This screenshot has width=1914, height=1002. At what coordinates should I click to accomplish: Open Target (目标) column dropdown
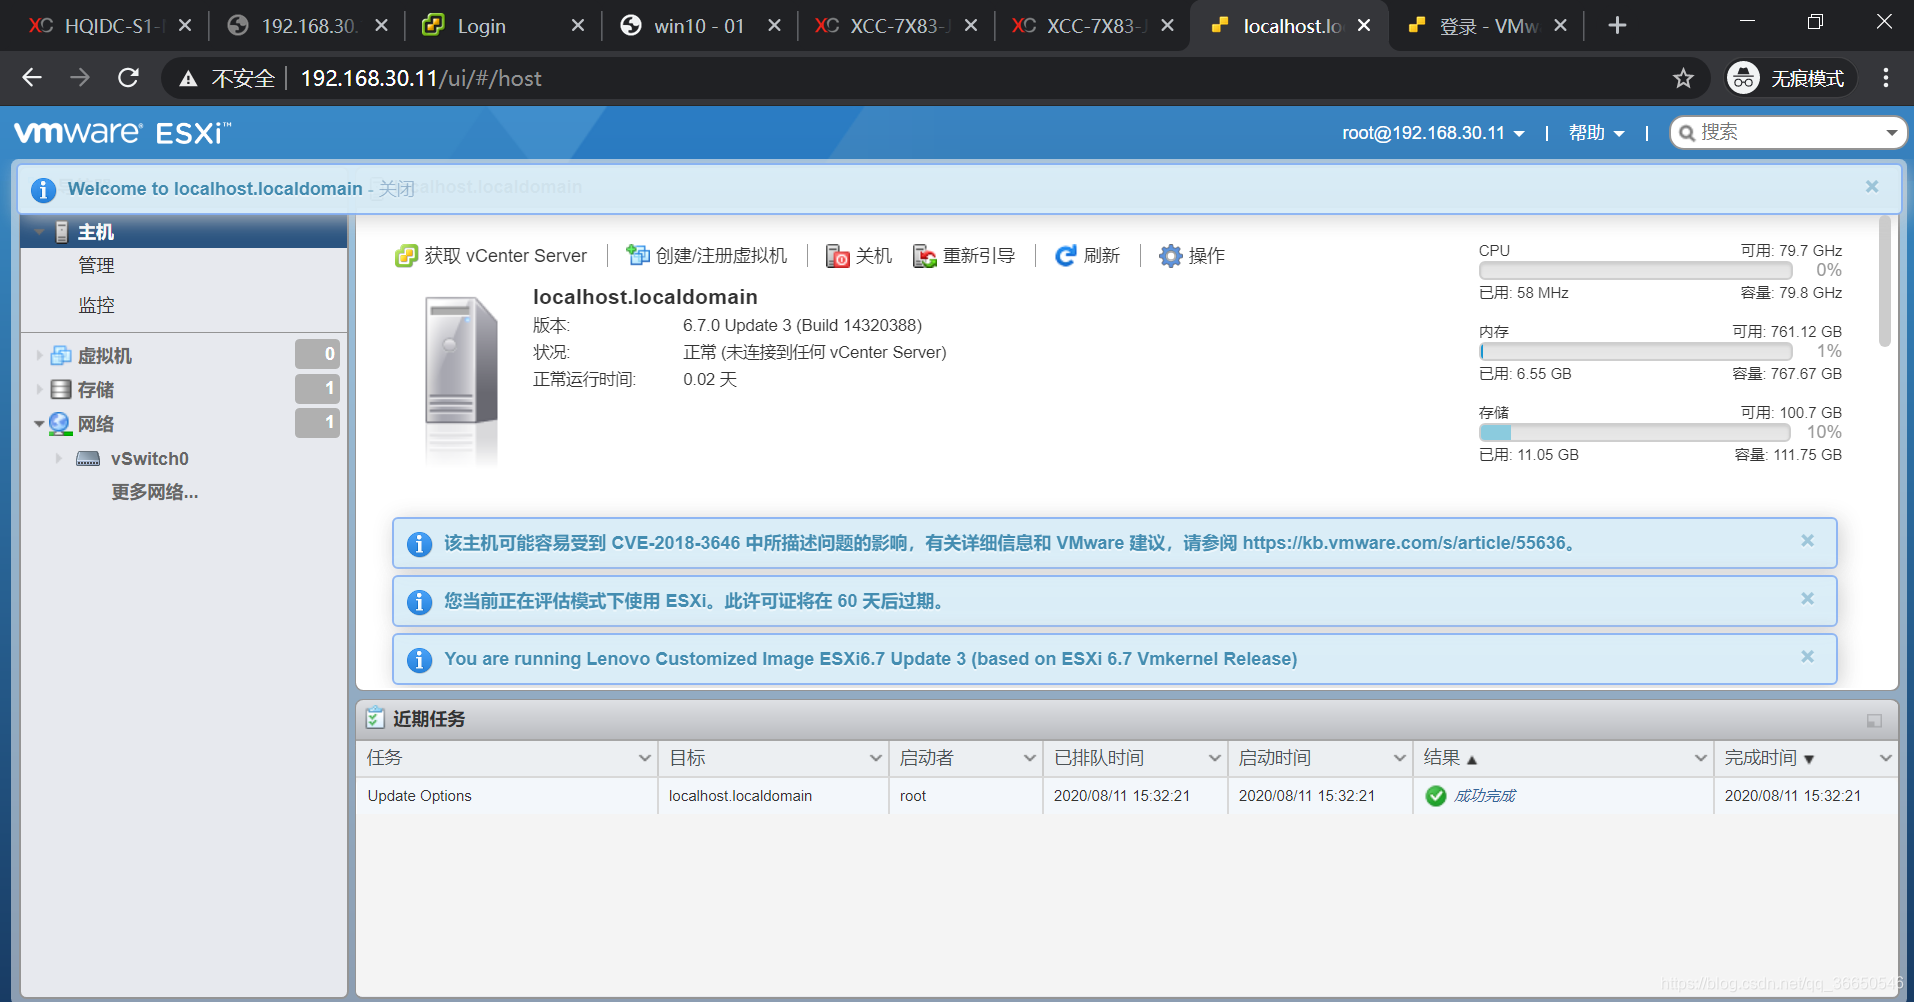point(875,759)
